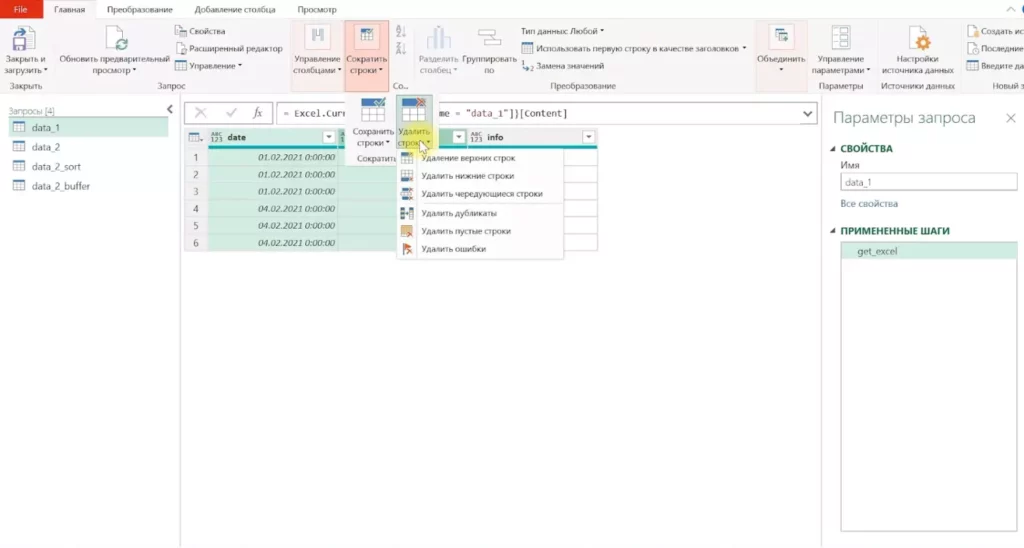The height and width of the screenshot is (548, 1024).
Task: Switch to Просмотр ribbon tab
Action: point(317,9)
